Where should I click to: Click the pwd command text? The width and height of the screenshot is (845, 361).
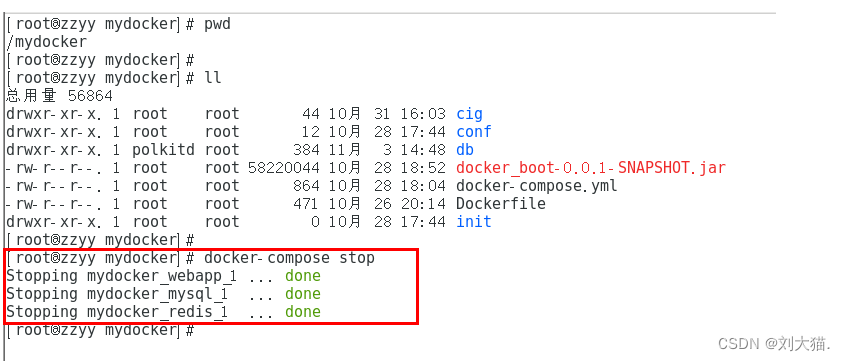(x=217, y=25)
